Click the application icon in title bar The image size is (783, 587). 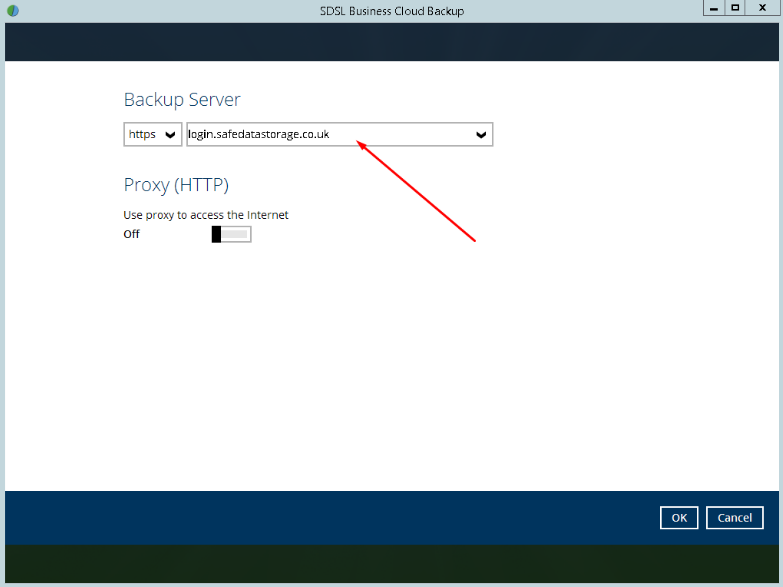pyautogui.click(x=13, y=10)
